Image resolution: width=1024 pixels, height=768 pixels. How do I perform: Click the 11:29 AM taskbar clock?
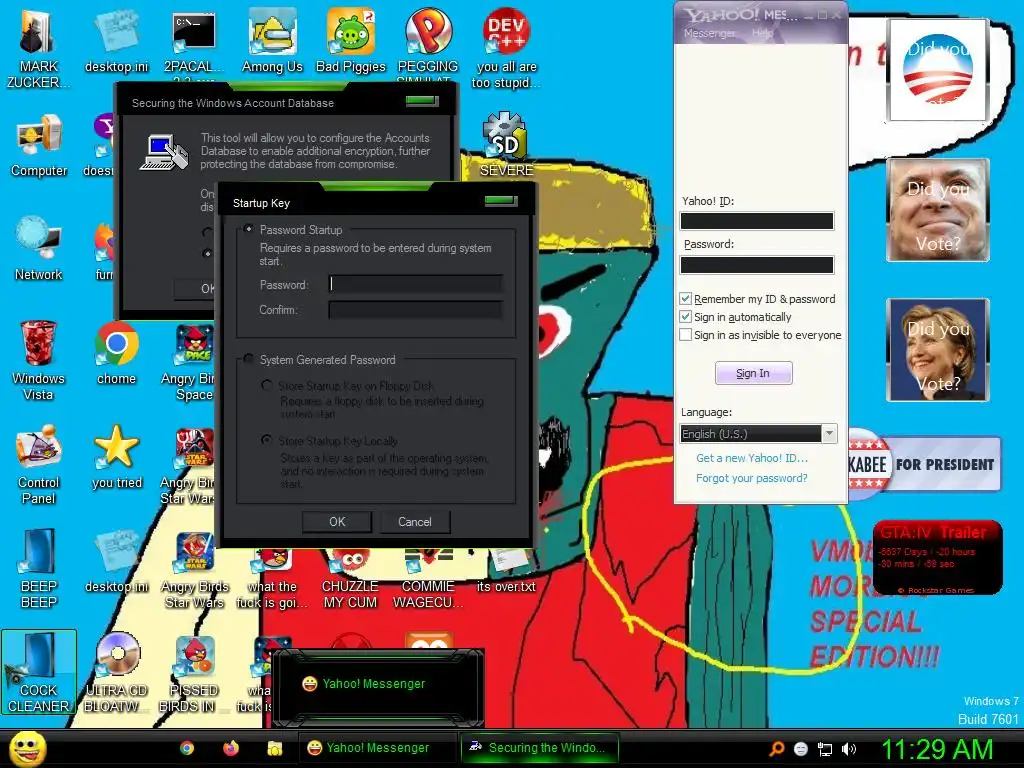pyautogui.click(x=937, y=749)
